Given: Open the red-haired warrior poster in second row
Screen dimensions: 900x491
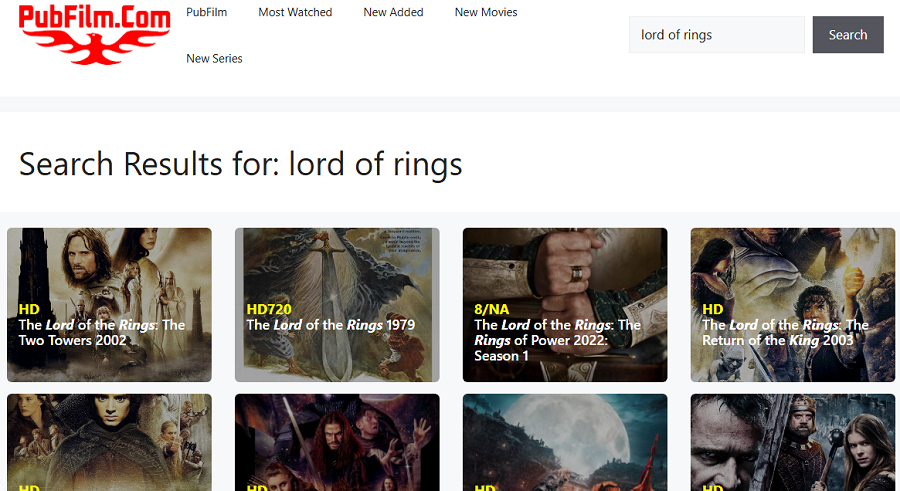Looking at the screenshot, I should [337, 442].
